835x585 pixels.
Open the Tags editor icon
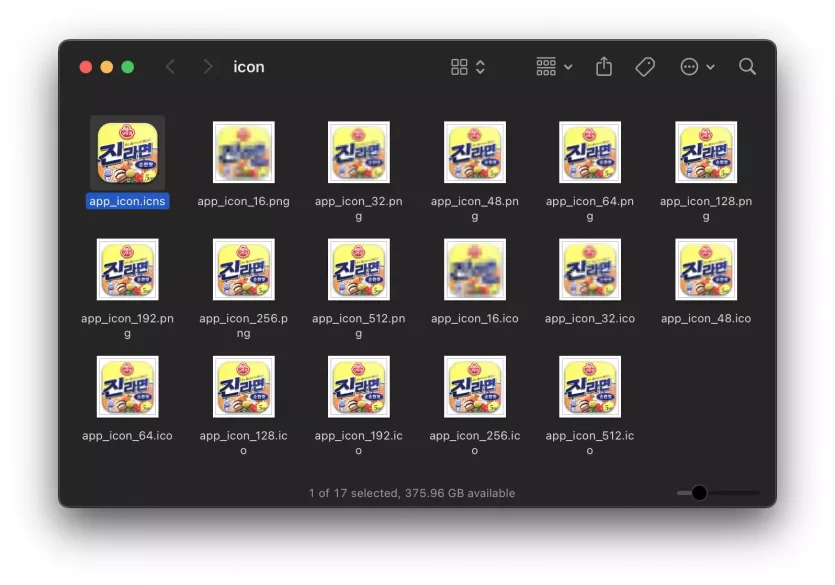(645, 67)
